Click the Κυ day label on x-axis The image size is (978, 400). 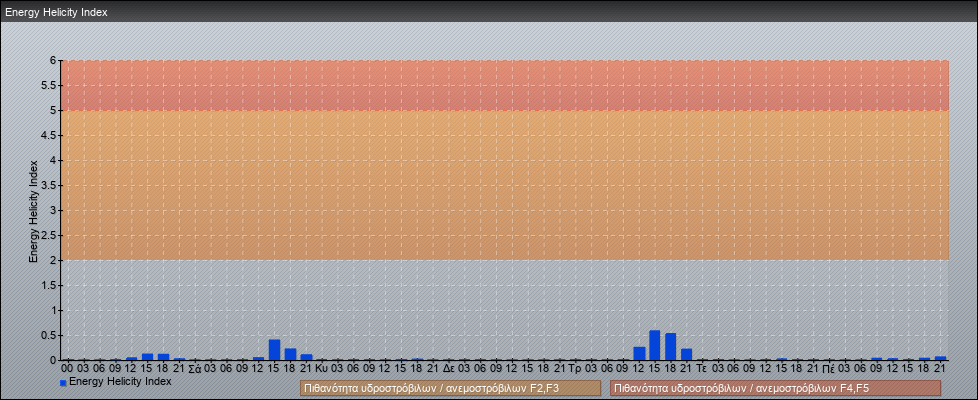click(x=321, y=368)
